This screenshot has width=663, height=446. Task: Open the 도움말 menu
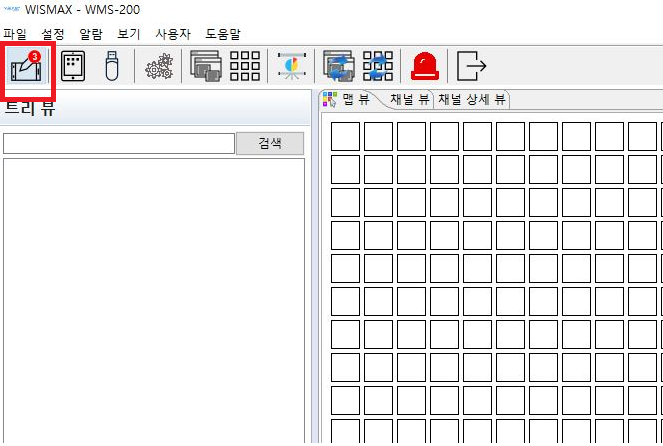223,33
